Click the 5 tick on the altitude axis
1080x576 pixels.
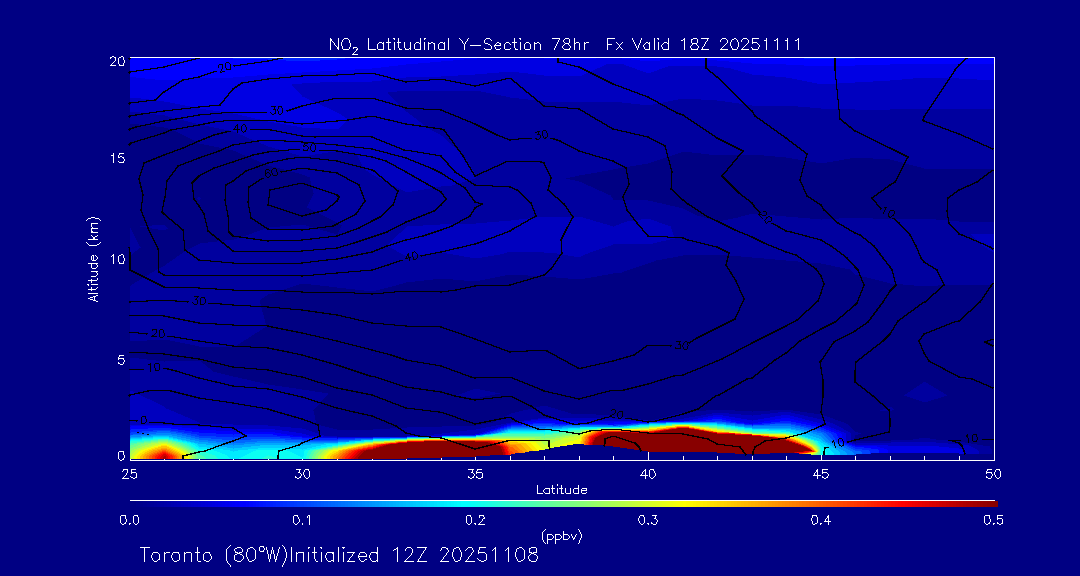(120, 359)
